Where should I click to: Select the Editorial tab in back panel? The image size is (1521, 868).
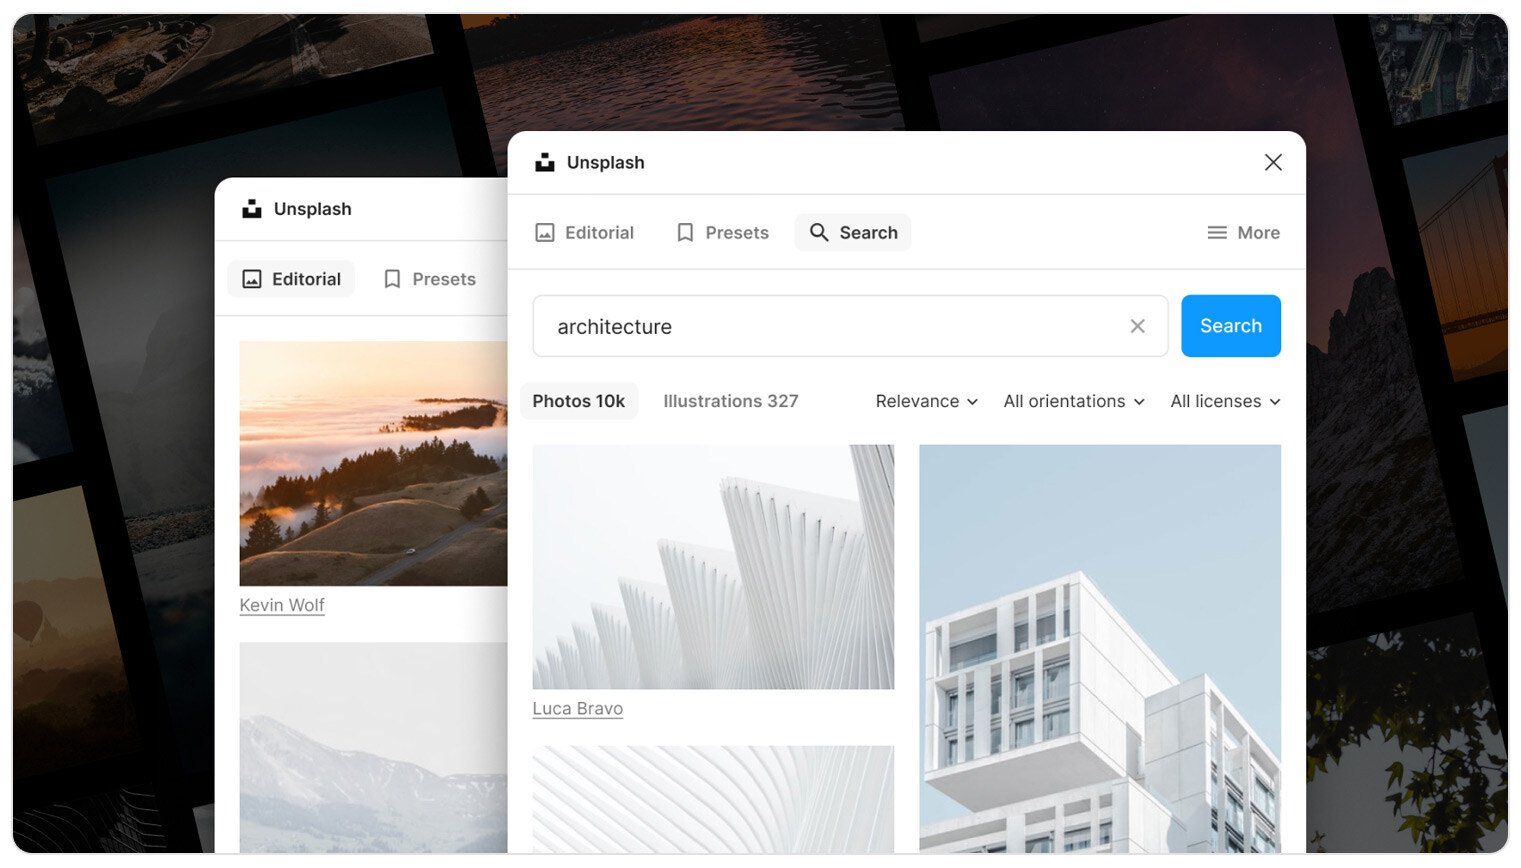click(291, 279)
